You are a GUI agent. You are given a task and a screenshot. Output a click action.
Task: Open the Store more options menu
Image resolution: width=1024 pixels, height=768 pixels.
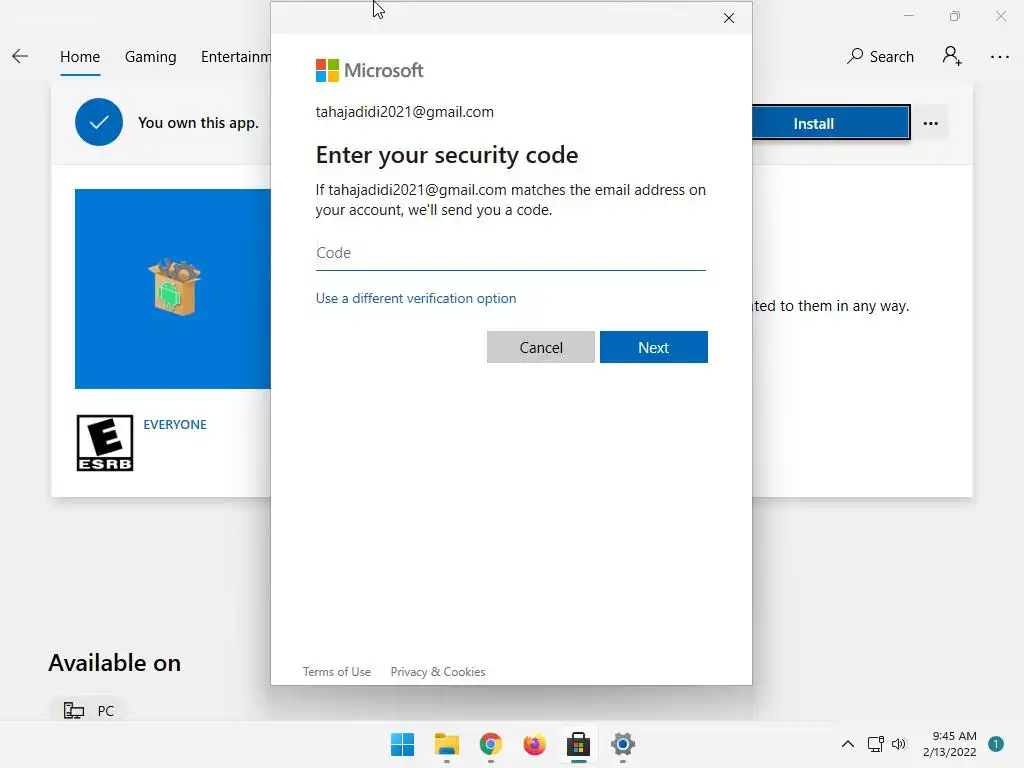[999, 57]
